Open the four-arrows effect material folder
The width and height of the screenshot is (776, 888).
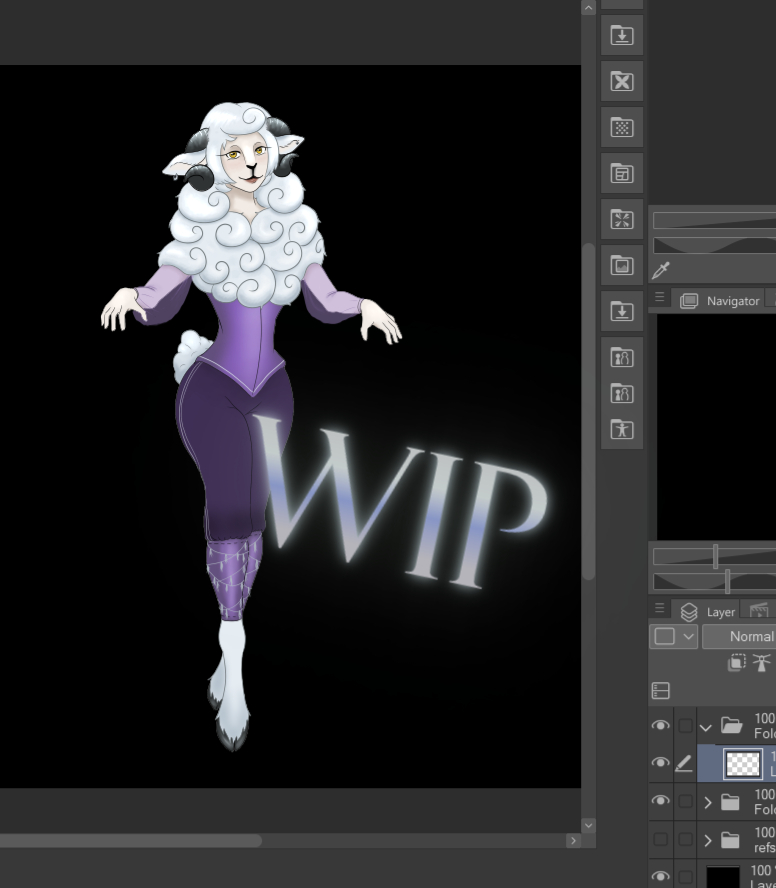click(622, 219)
